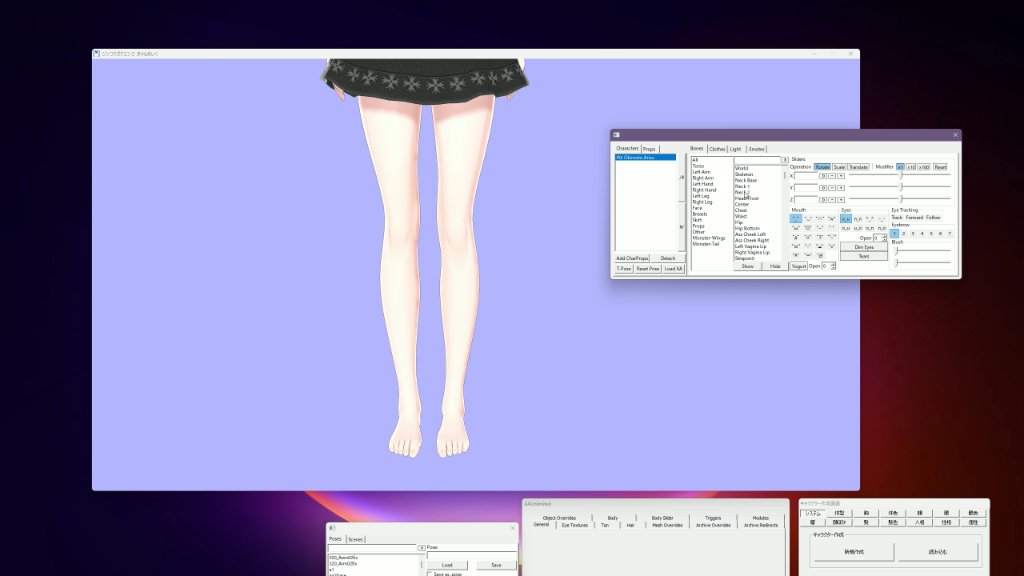The image size is (1024, 576).
Task: Select 'World' in the bone list
Action: click(741, 168)
